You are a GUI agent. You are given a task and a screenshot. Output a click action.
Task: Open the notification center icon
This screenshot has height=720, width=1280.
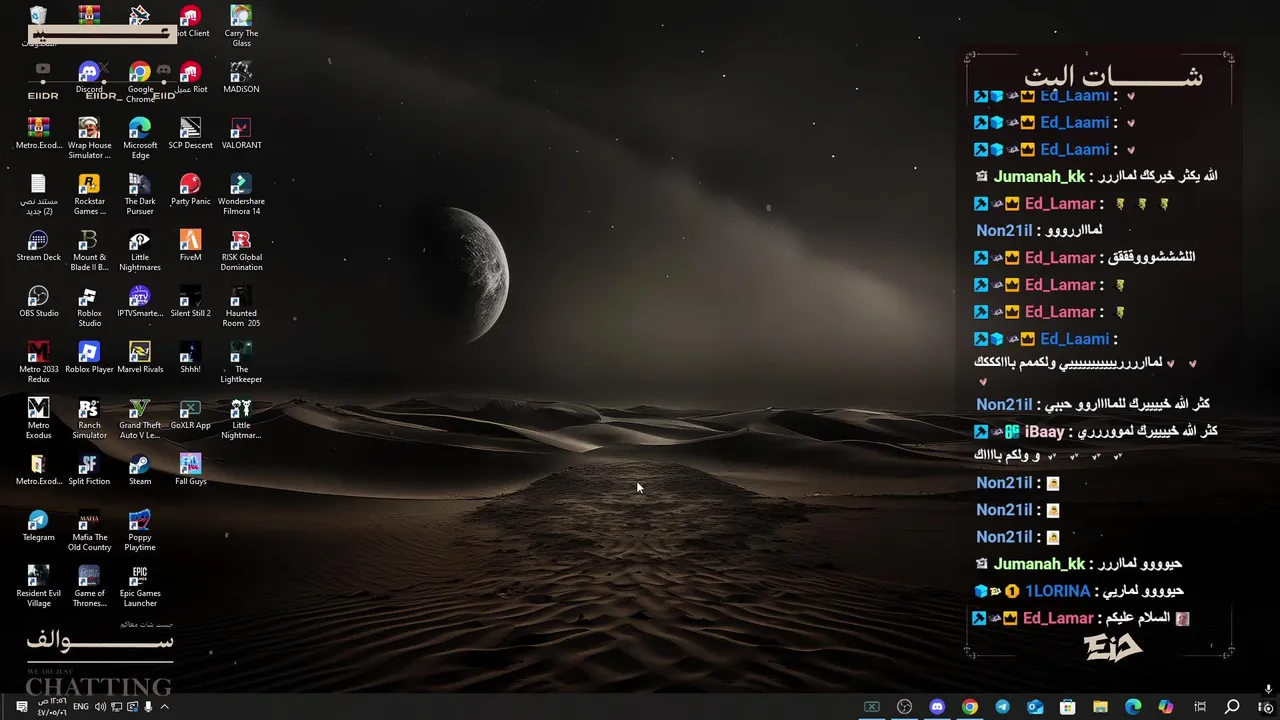point(22,707)
